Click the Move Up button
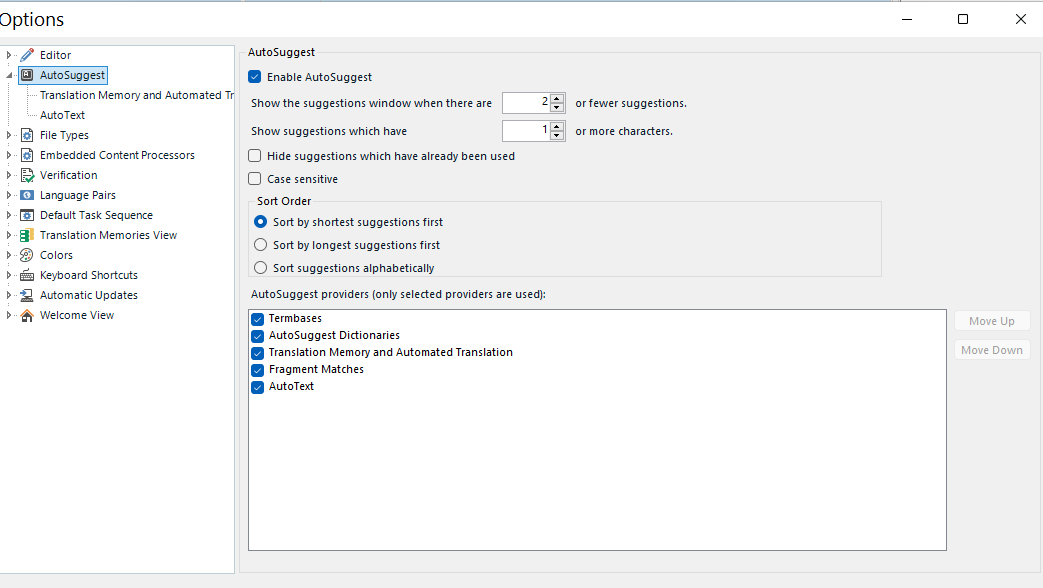The height and width of the screenshot is (588, 1043). click(x=992, y=321)
